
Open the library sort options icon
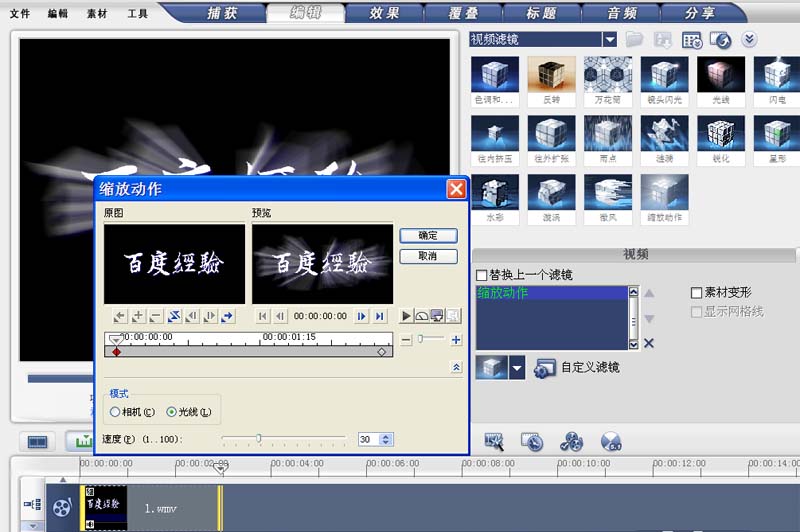click(692, 40)
